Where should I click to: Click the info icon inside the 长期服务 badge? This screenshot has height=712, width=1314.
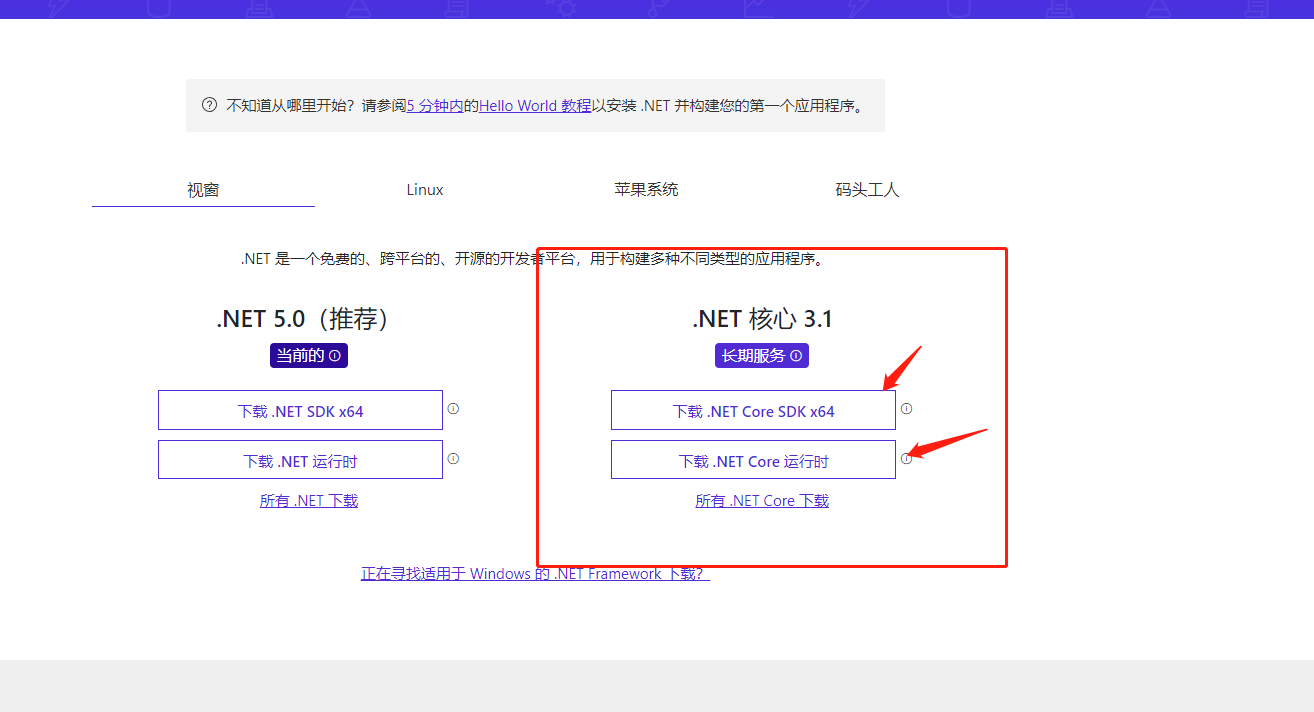796,355
